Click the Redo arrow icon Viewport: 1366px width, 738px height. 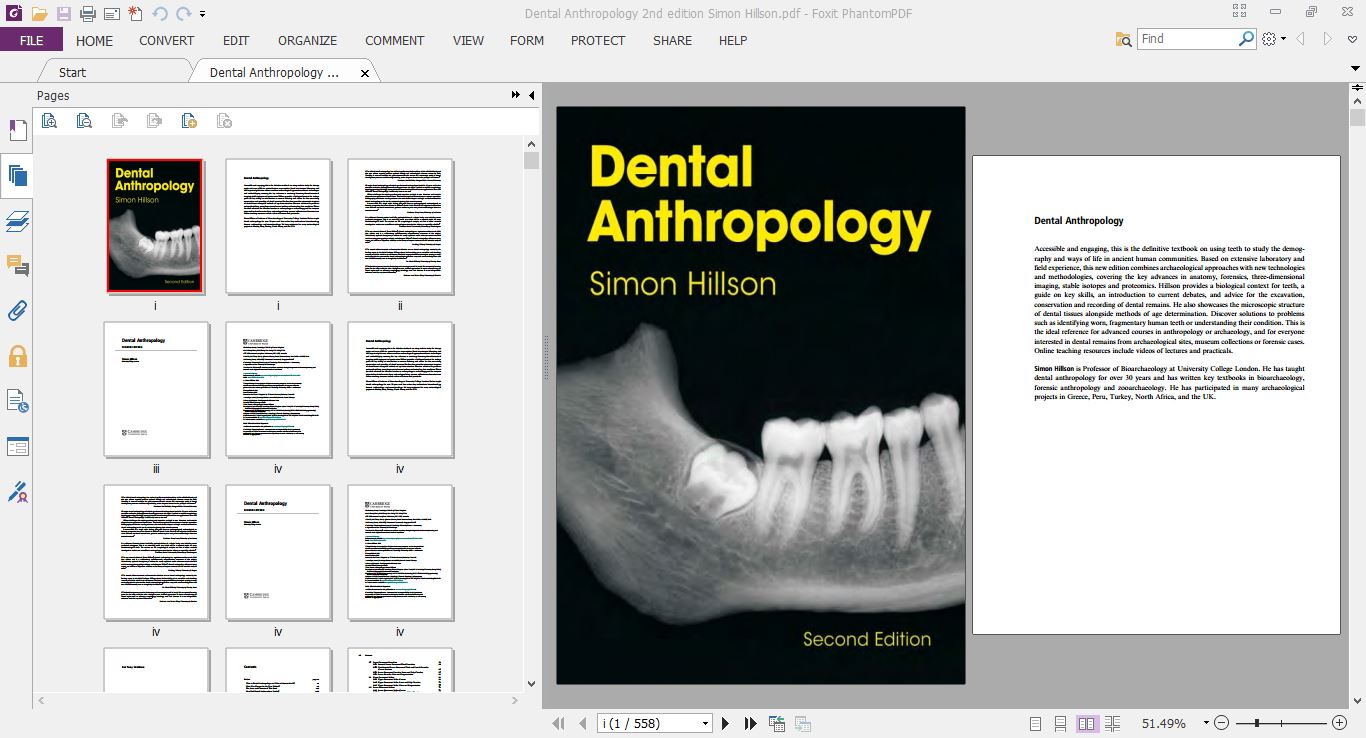tap(183, 14)
